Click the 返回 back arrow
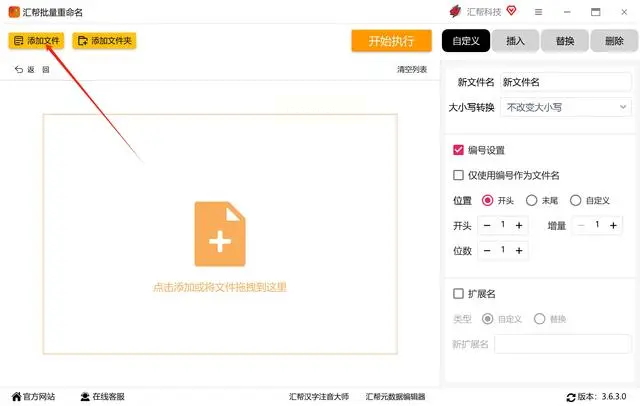640x406 pixels. 19,69
